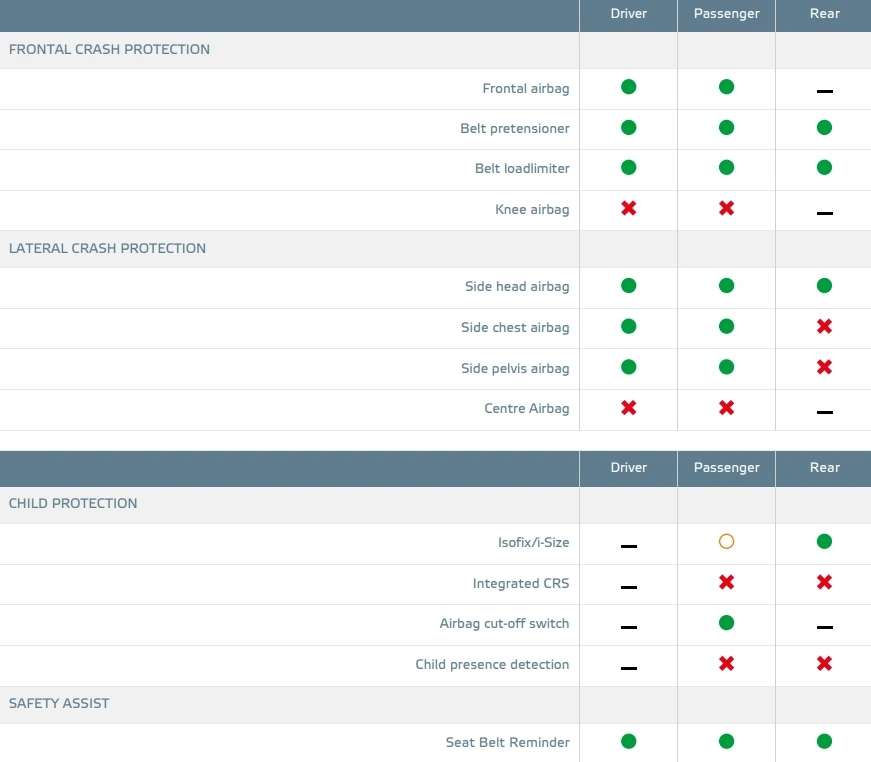Select the hollow orange circle for Passenger Isofix/i-Size
Image resolution: width=871 pixels, height=762 pixels.
[x=726, y=541]
